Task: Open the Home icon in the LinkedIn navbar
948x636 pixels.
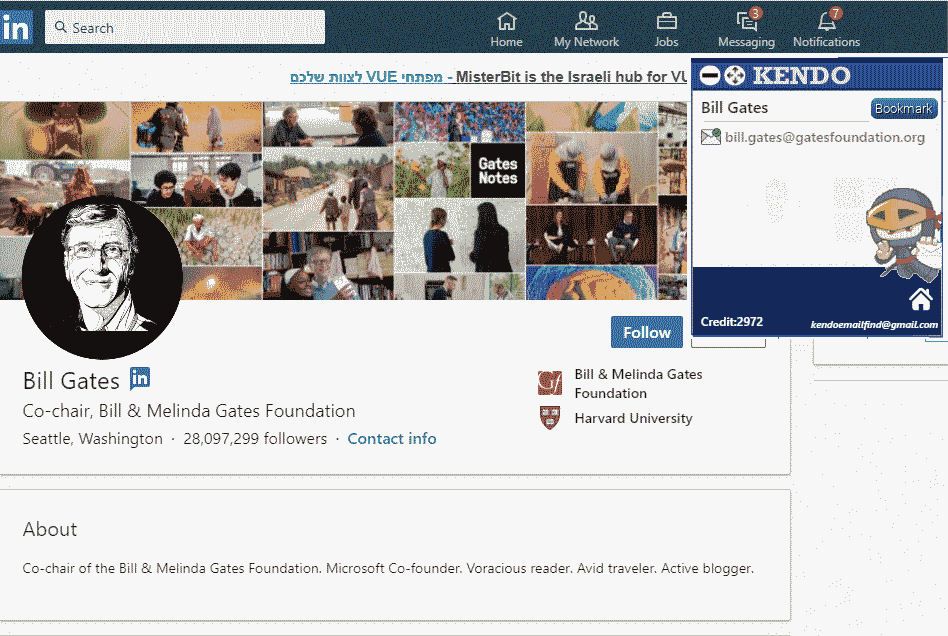Action: [x=506, y=22]
